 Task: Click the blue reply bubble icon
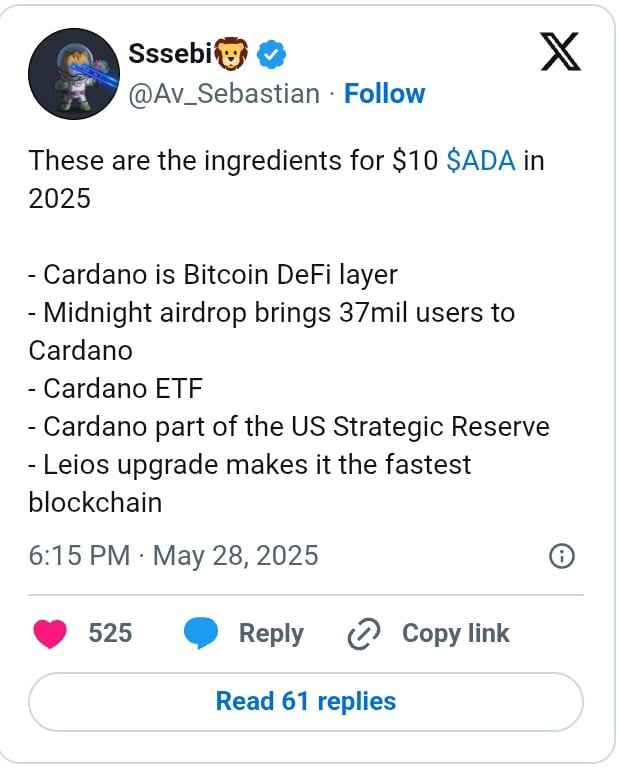point(201,633)
